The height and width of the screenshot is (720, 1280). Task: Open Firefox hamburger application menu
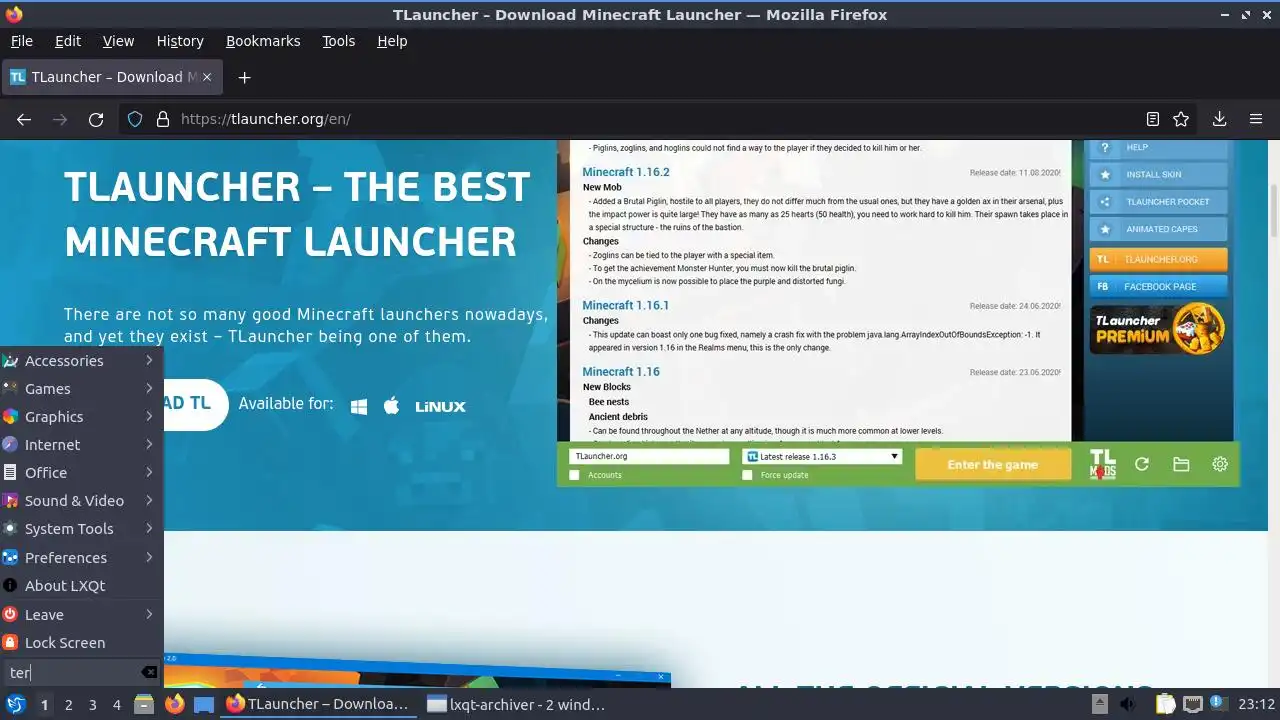point(1256,119)
